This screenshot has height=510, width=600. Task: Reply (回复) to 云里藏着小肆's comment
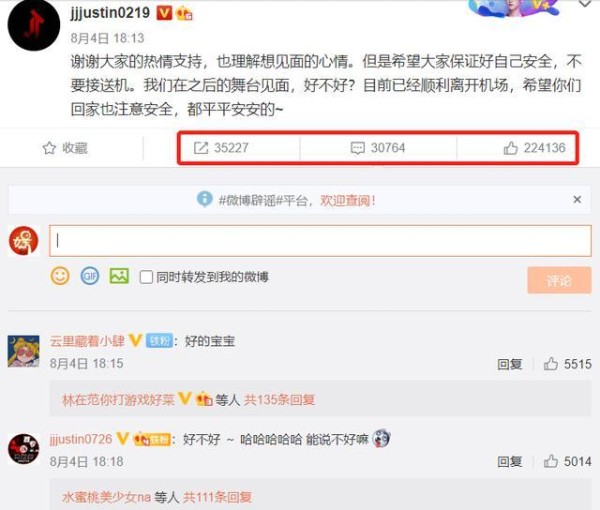pos(509,364)
